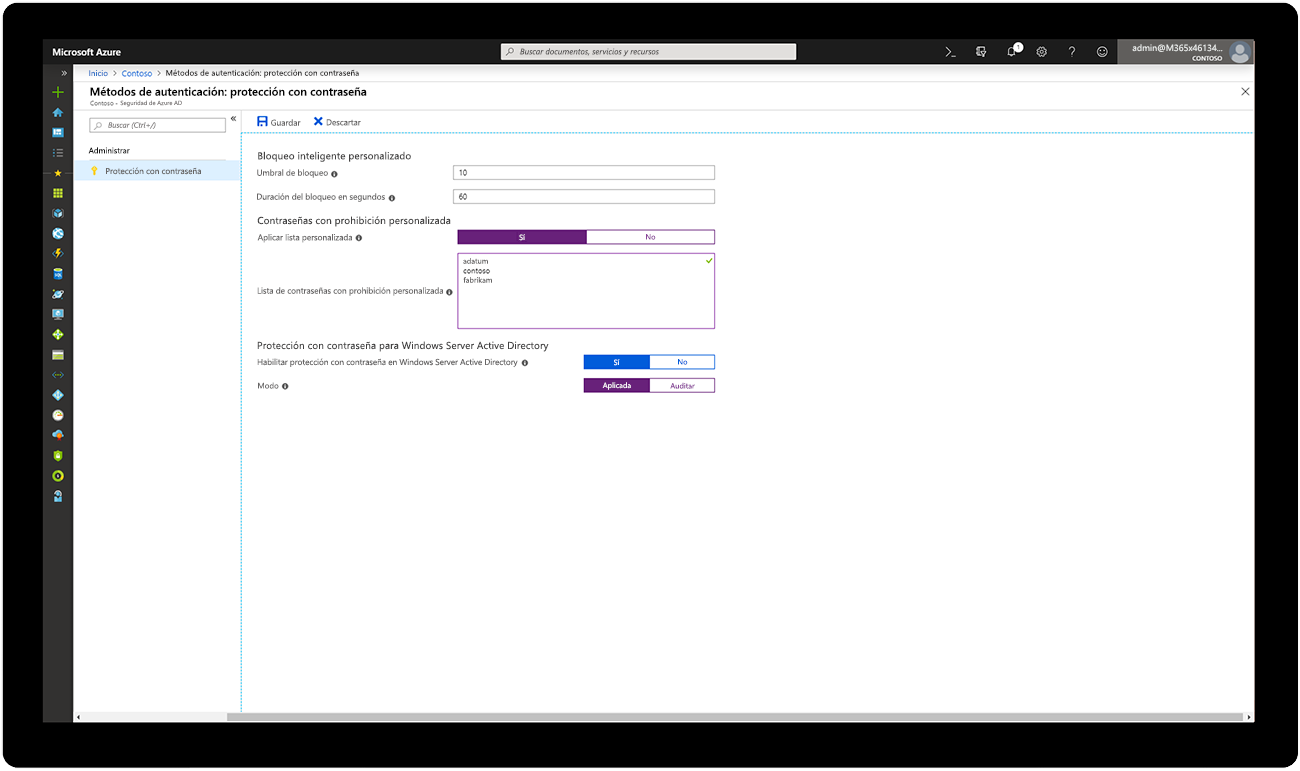Click info icon beside Habilitar protección con contraseña
Viewport: 1300px width, 771px height.
tap(524, 363)
